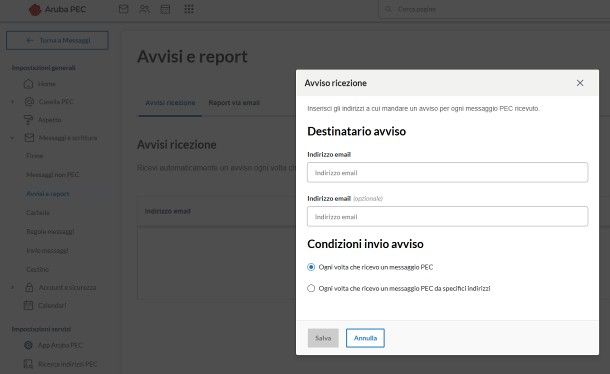Click the first Indirizzo email field
Image resolution: width=610 pixels, height=374 pixels.
tap(447, 172)
